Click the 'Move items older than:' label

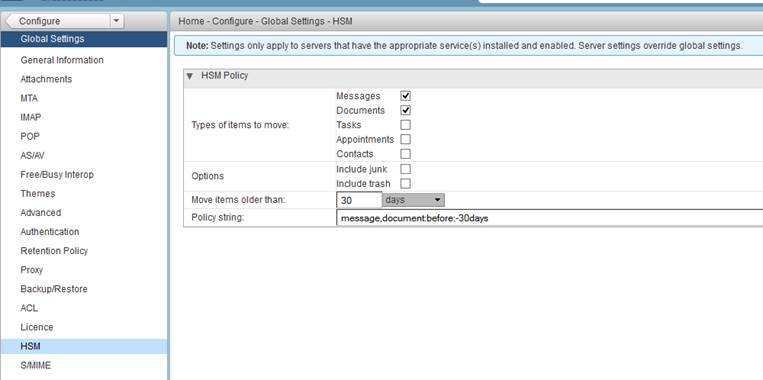click(x=238, y=200)
